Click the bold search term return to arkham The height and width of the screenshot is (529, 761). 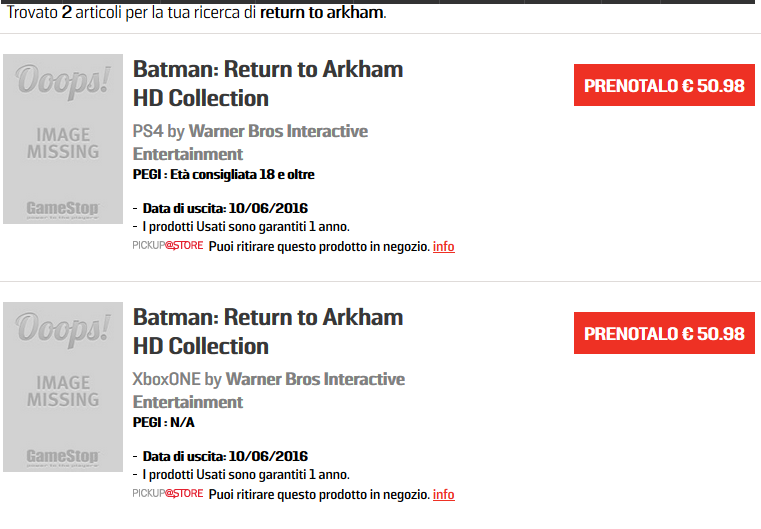[321, 12]
